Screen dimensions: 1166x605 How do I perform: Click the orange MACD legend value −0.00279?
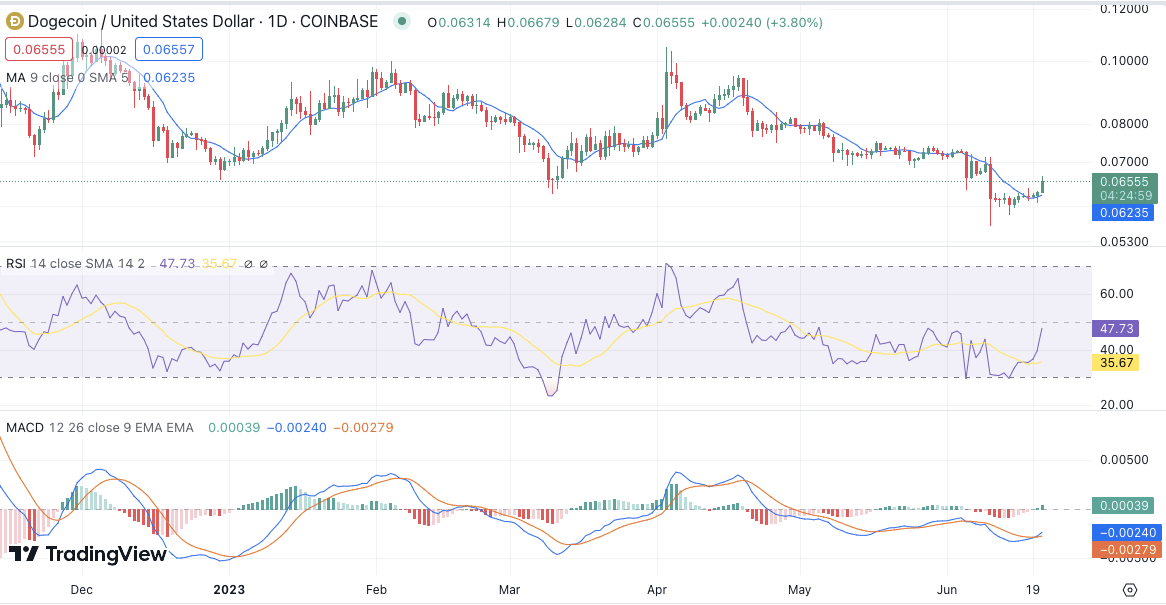pyautogui.click(x=364, y=427)
